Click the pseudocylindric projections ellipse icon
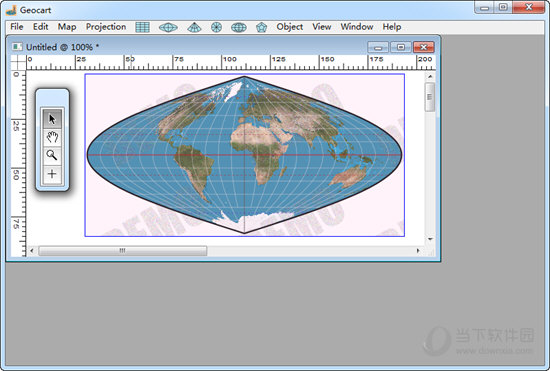This screenshot has height=371, width=550. [x=168, y=27]
